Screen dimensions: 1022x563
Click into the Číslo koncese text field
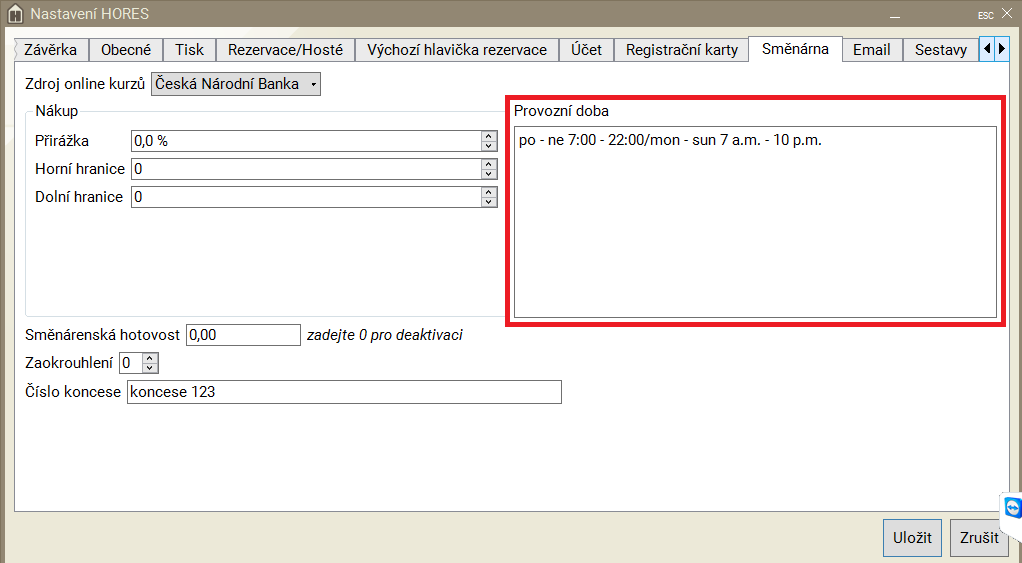point(344,392)
